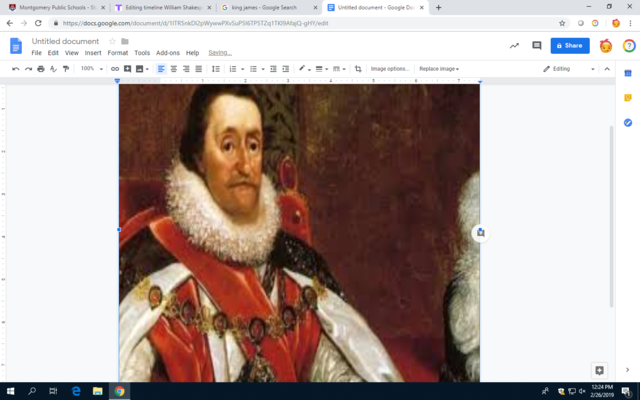Print the document with the printer icon

(41, 69)
